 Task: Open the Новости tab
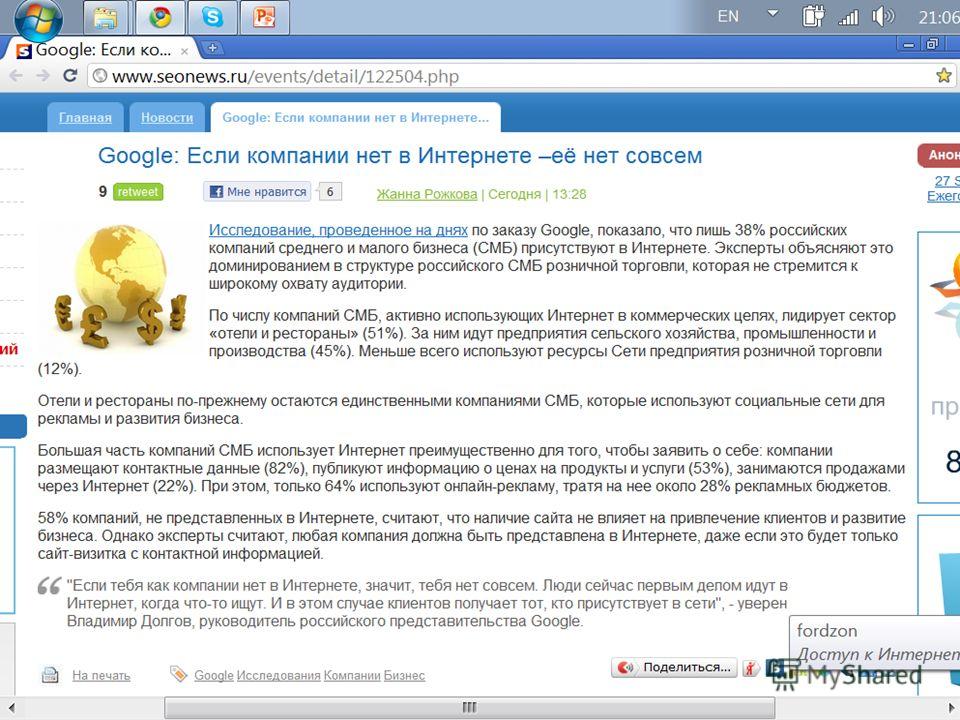167,118
